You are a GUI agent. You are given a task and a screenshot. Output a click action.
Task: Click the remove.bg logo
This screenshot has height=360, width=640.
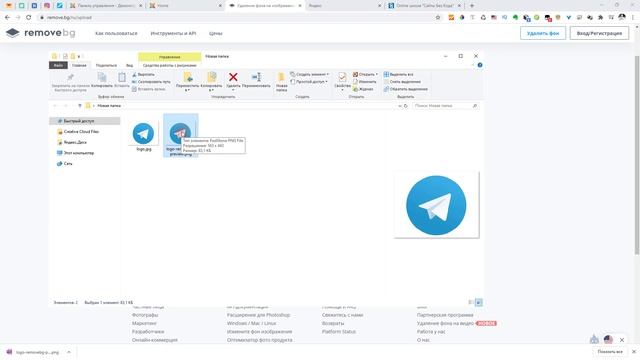pyautogui.click(x=40, y=33)
